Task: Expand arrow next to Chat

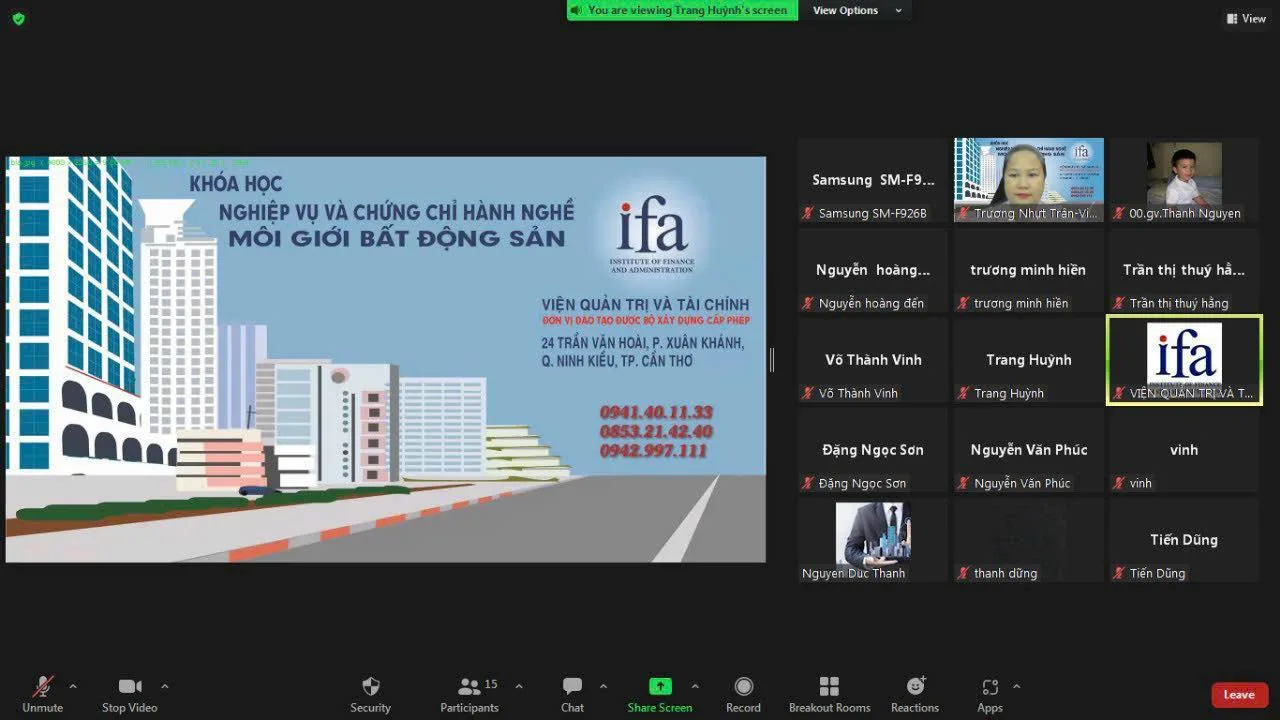Action: pyautogui.click(x=603, y=686)
